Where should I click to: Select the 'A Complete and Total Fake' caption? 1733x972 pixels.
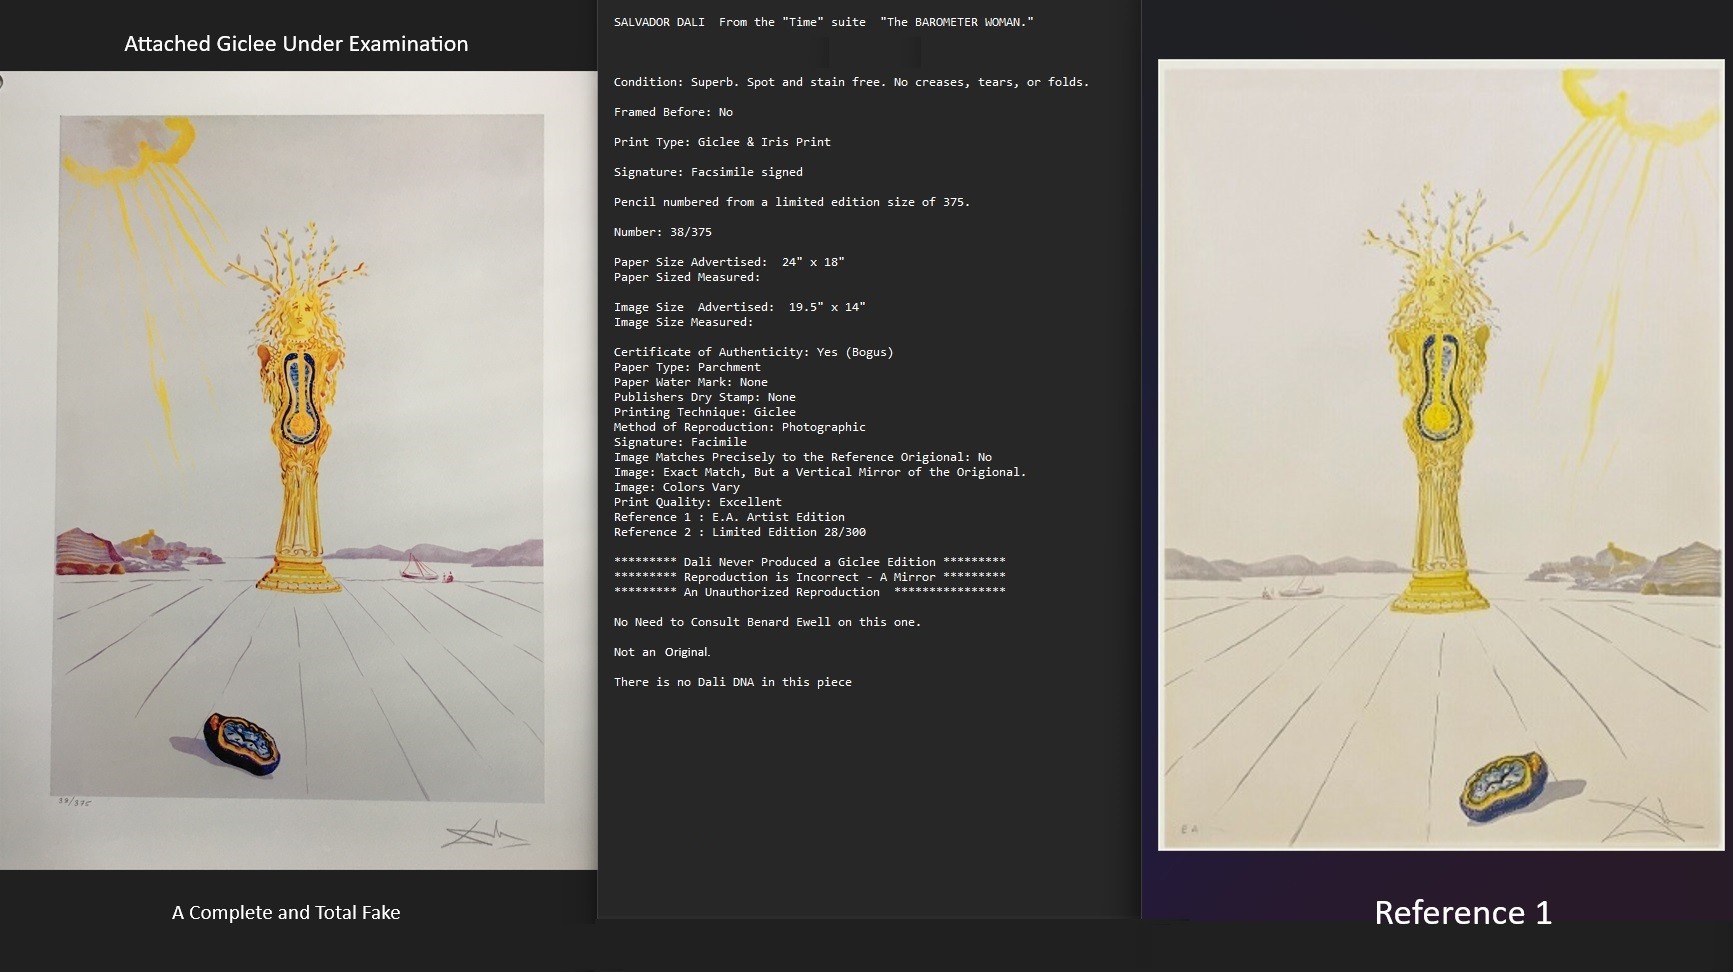point(286,912)
